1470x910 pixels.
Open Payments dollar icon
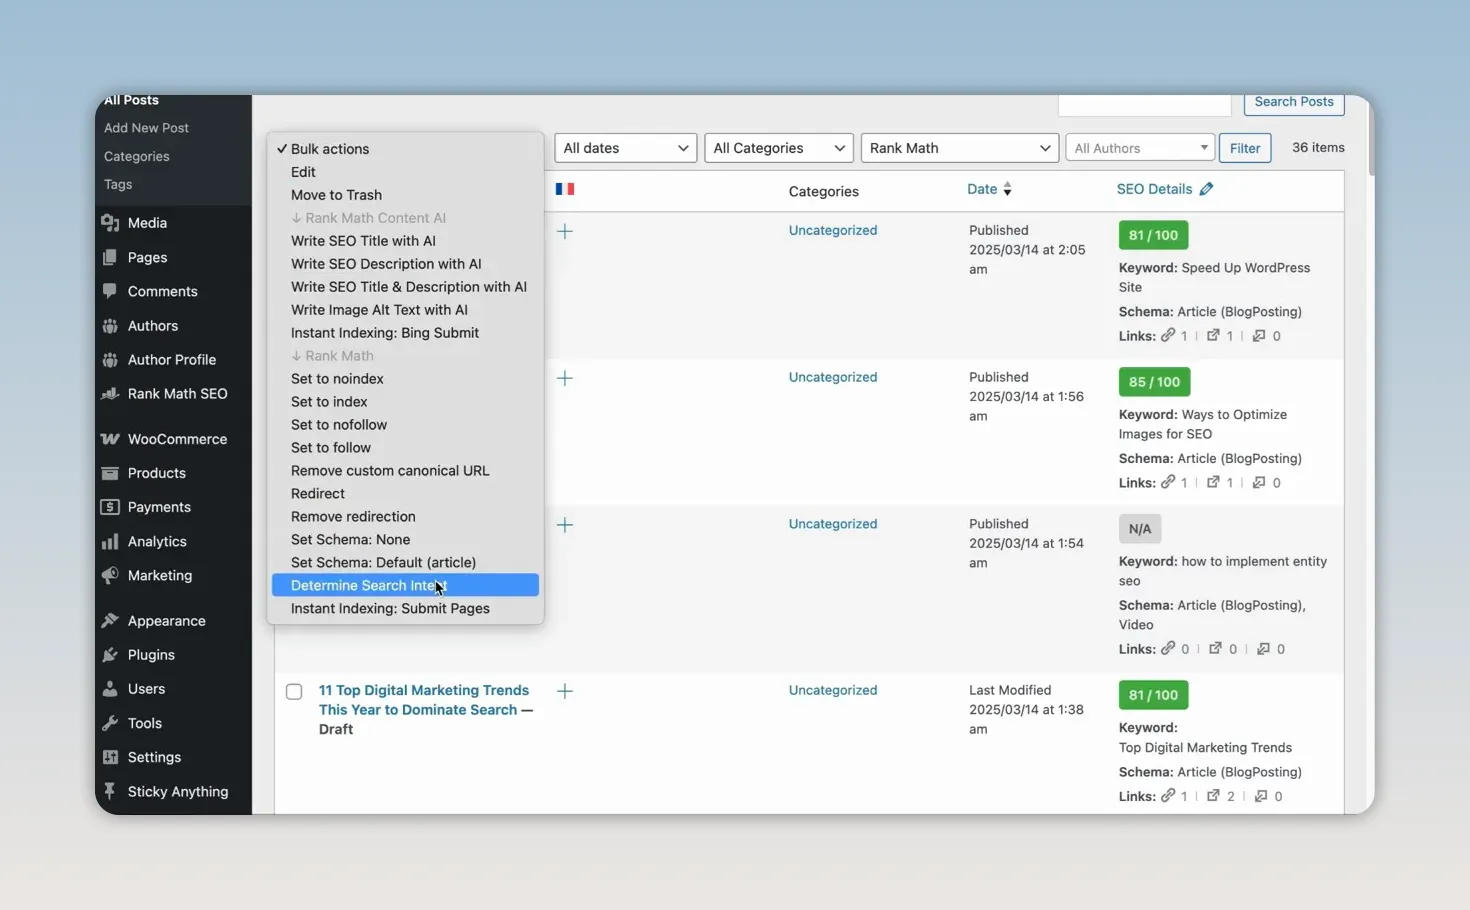click(110, 507)
